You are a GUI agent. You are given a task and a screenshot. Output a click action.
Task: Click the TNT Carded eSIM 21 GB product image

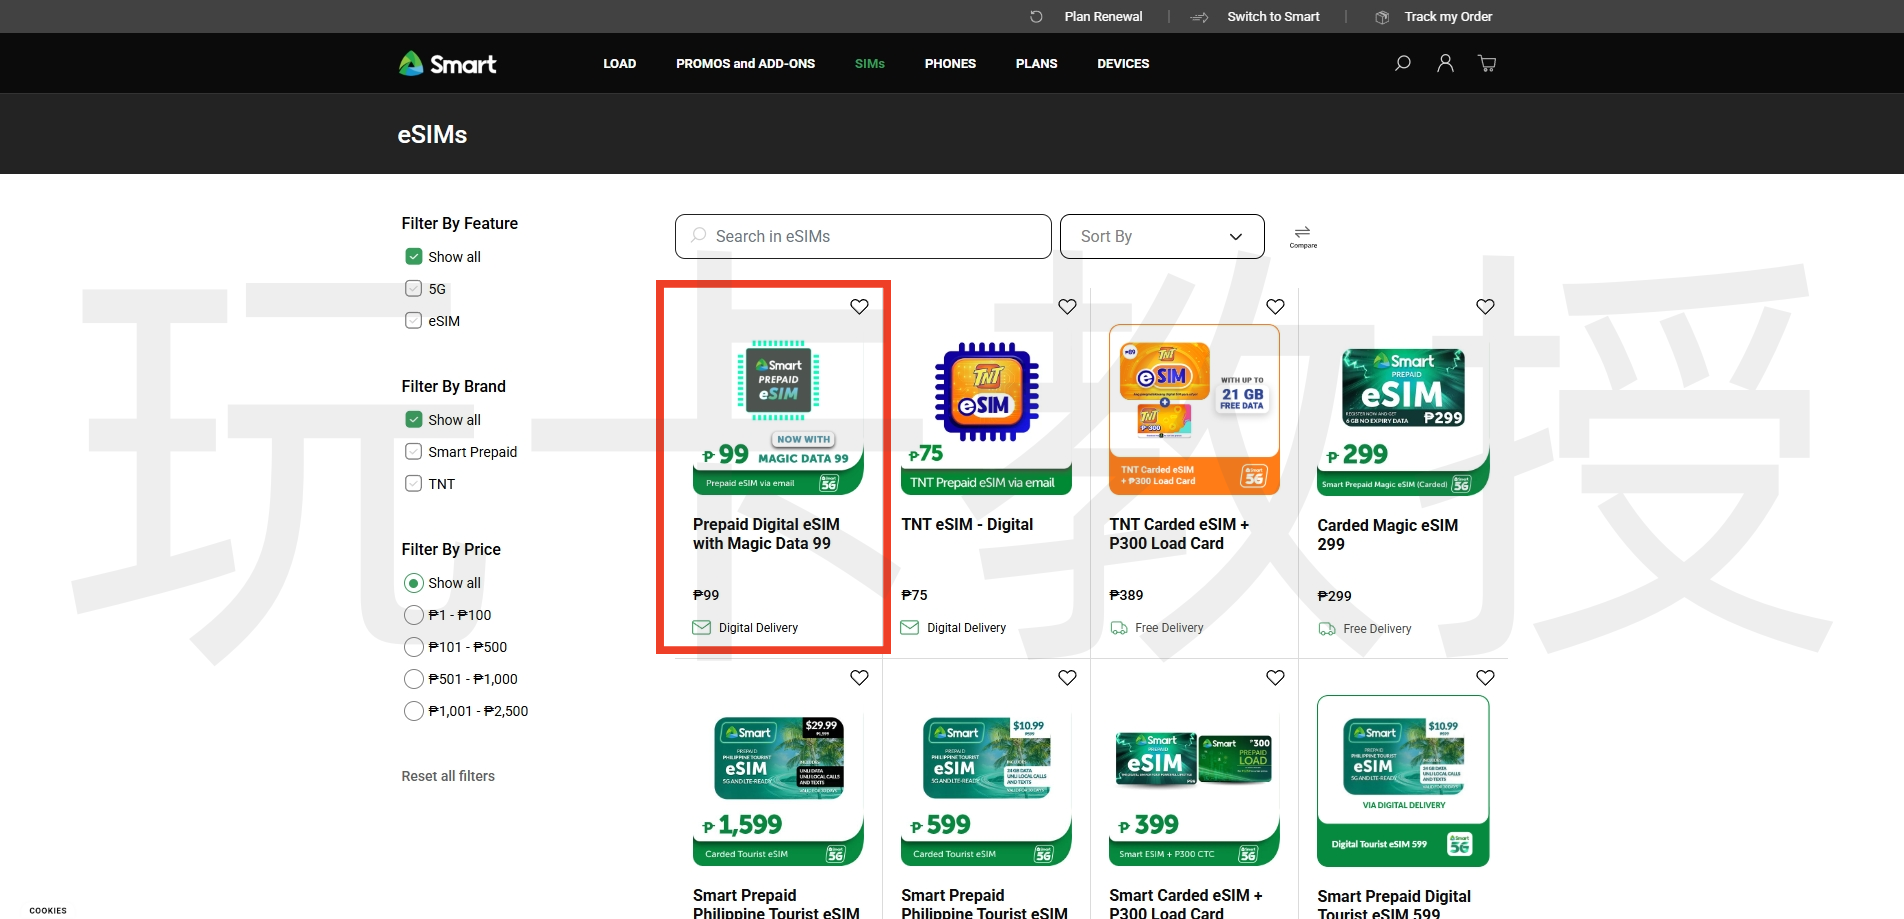1194,410
